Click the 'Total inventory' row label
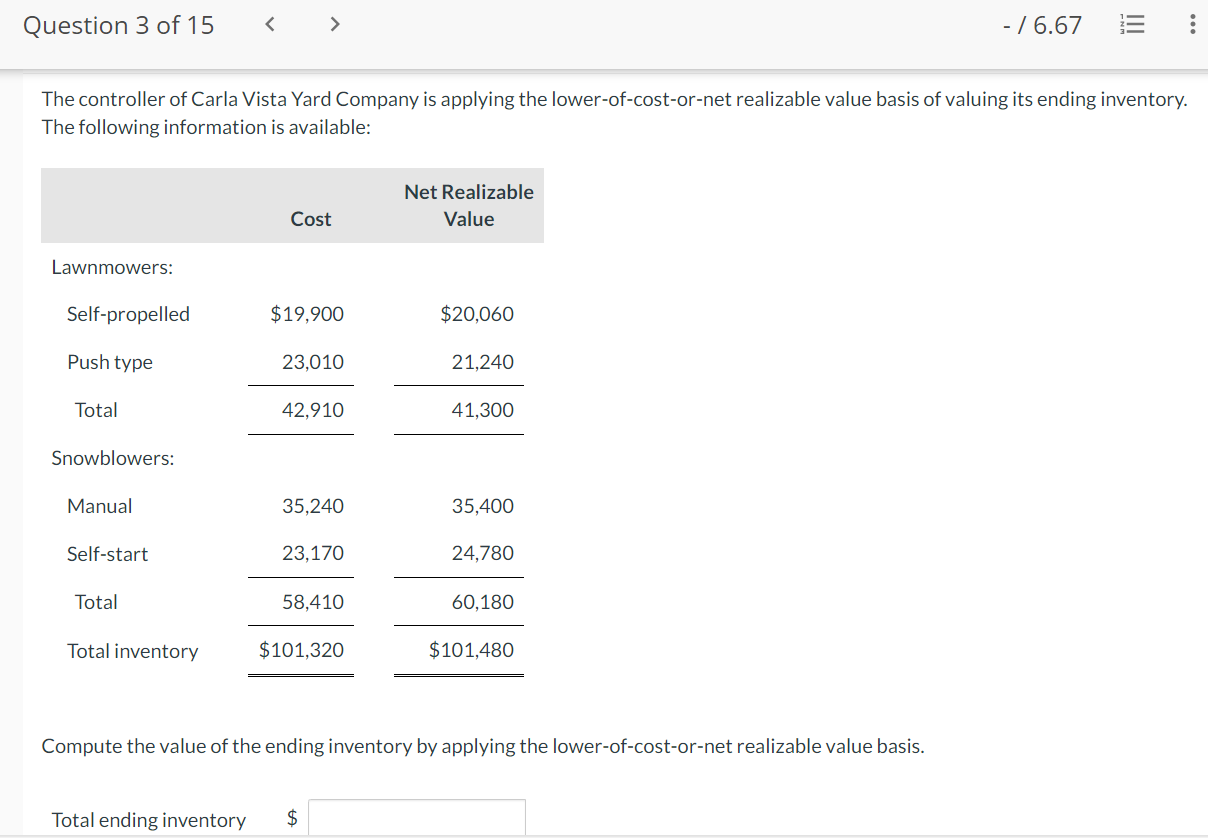 tap(133, 651)
